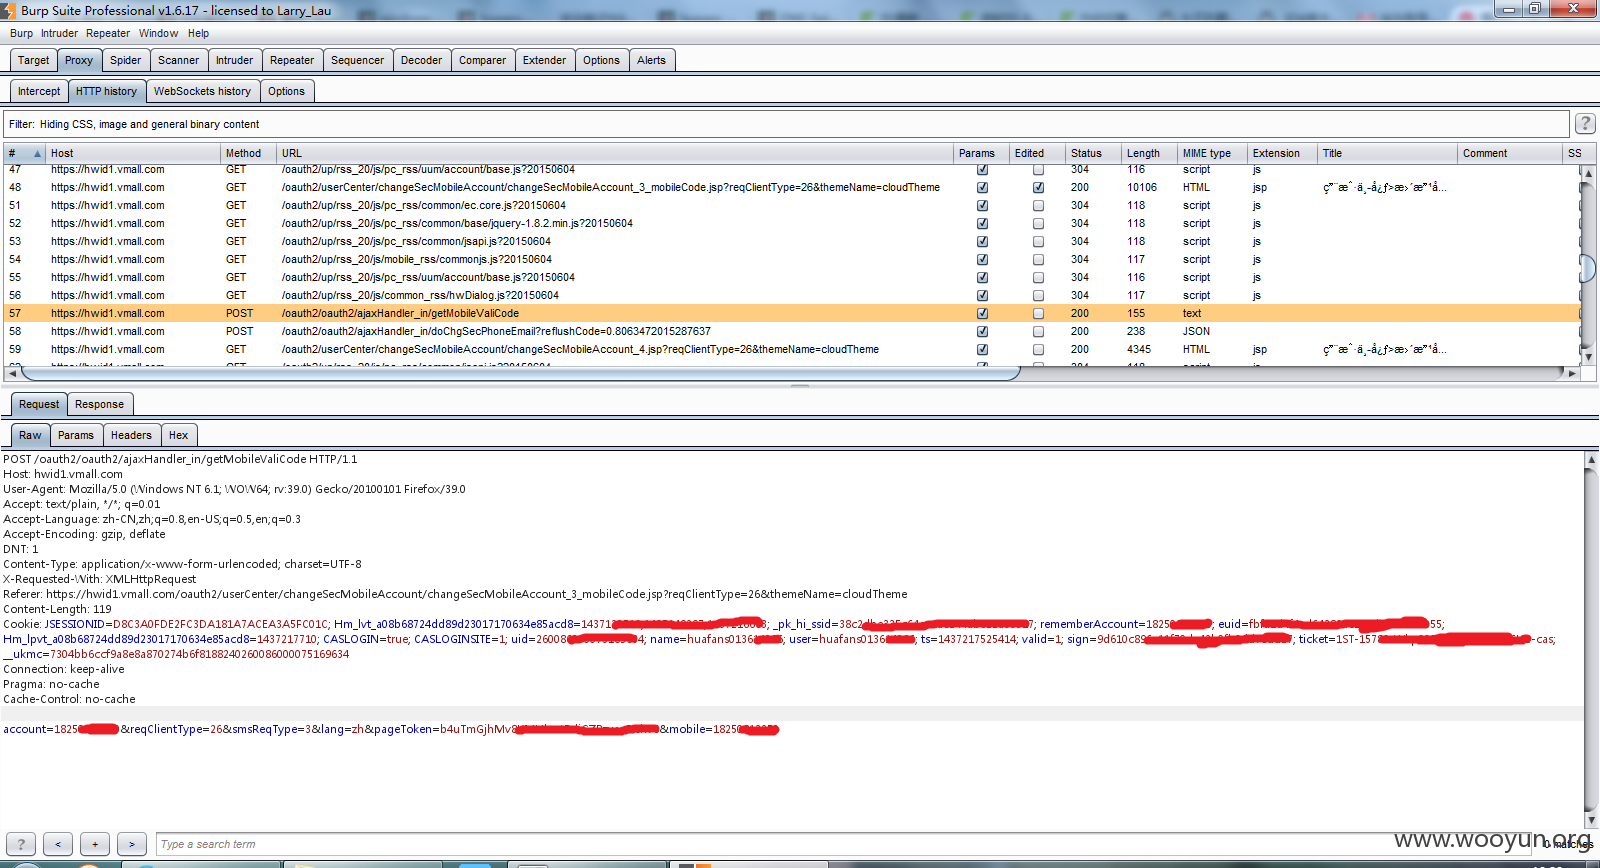1600x868 pixels.
Task: Select request 59 changeSecMobileAccount_4.jsp row
Action: point(790,349)
